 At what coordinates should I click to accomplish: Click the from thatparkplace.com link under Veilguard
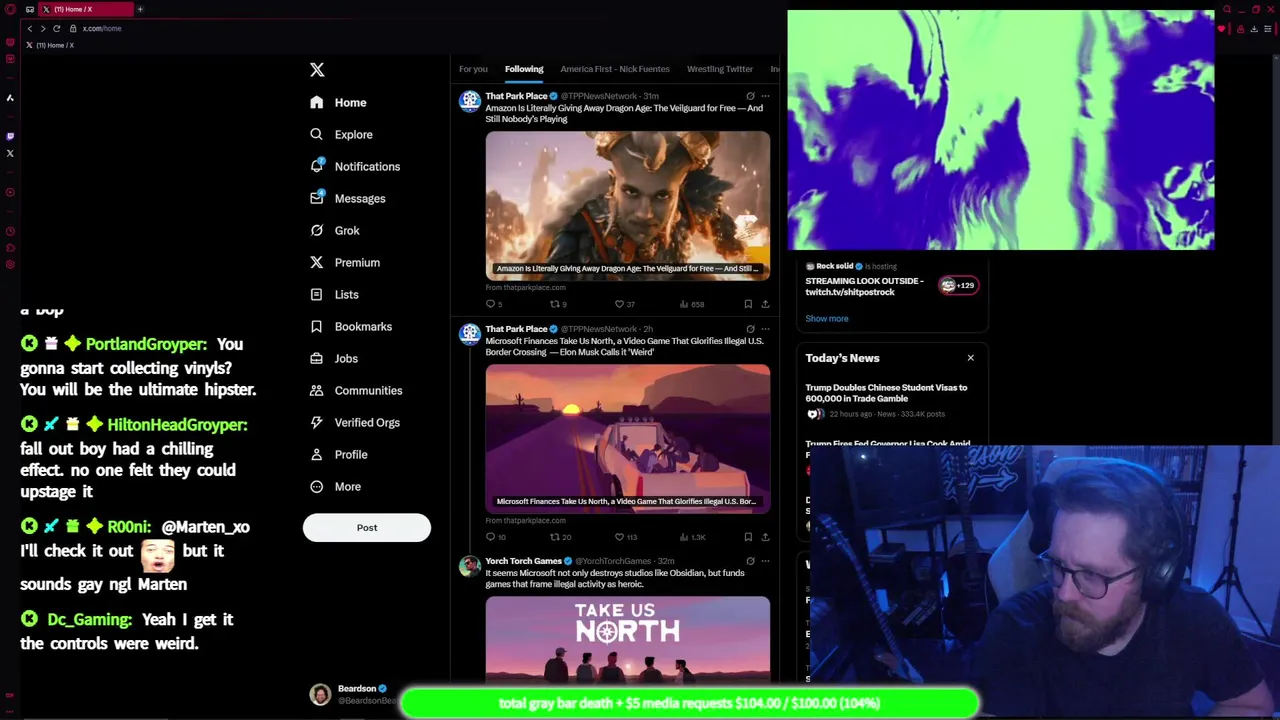526,288
